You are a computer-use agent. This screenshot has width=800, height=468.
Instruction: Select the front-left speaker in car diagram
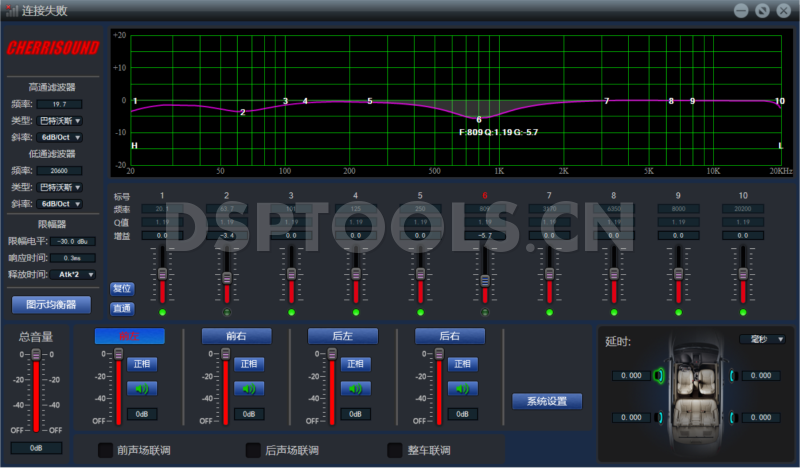coord(660,376)
